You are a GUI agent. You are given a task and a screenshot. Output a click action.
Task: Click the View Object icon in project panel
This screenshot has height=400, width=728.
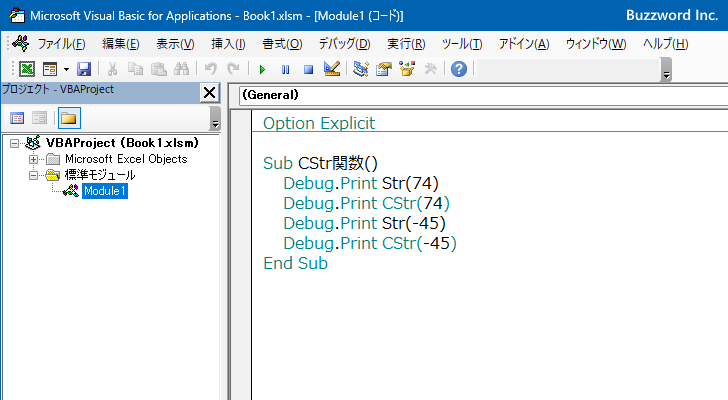(x=39, y=118)
